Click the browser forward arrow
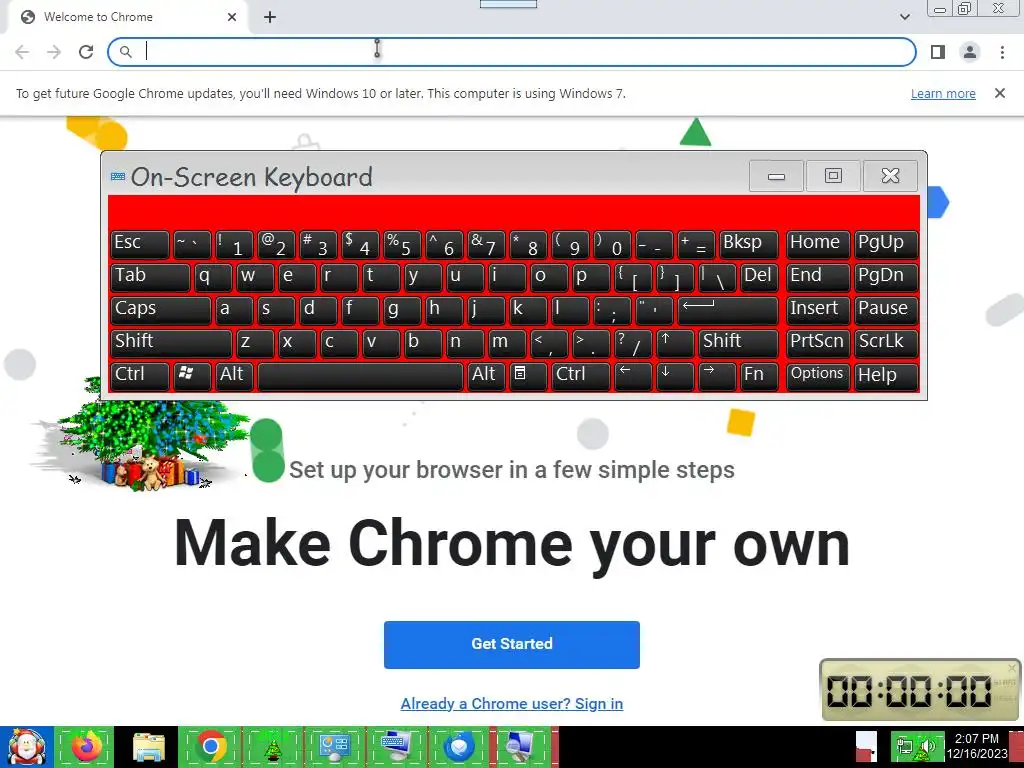 (x=54, y=52)
